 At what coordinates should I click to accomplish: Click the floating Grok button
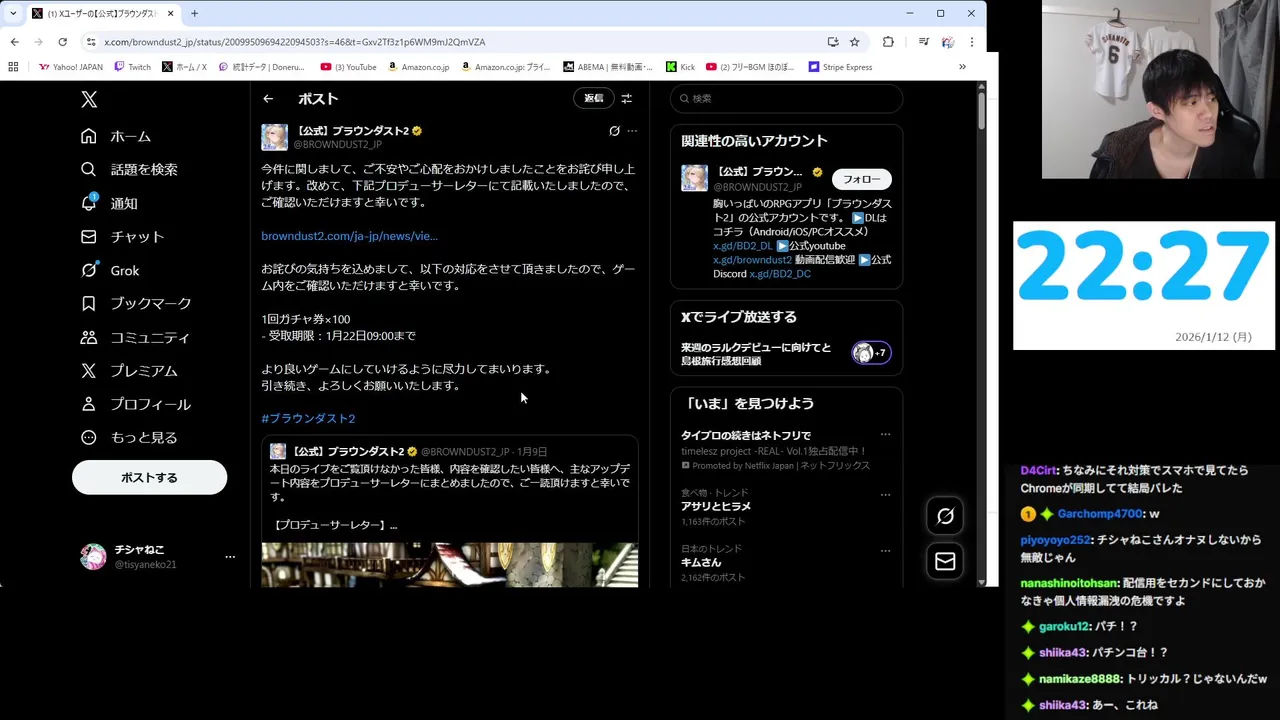click(x=945, y=516)
